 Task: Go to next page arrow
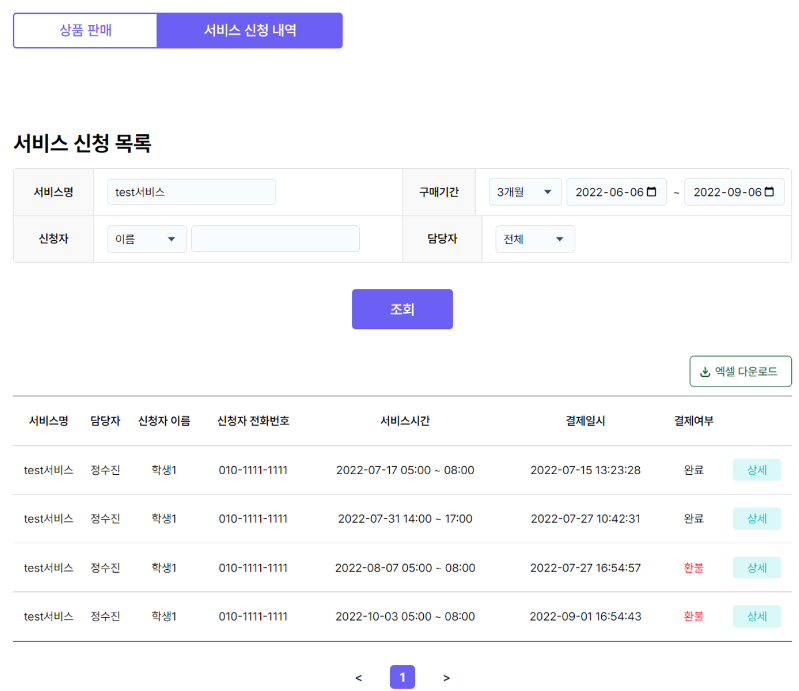pyautogui.click(x=446, y=678)
